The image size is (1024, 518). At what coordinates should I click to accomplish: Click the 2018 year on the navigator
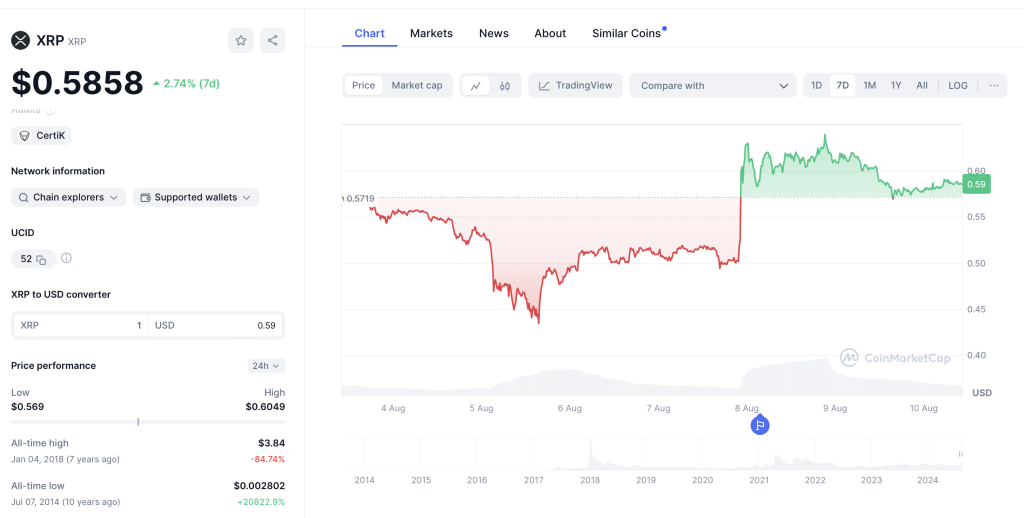[590, 480]
